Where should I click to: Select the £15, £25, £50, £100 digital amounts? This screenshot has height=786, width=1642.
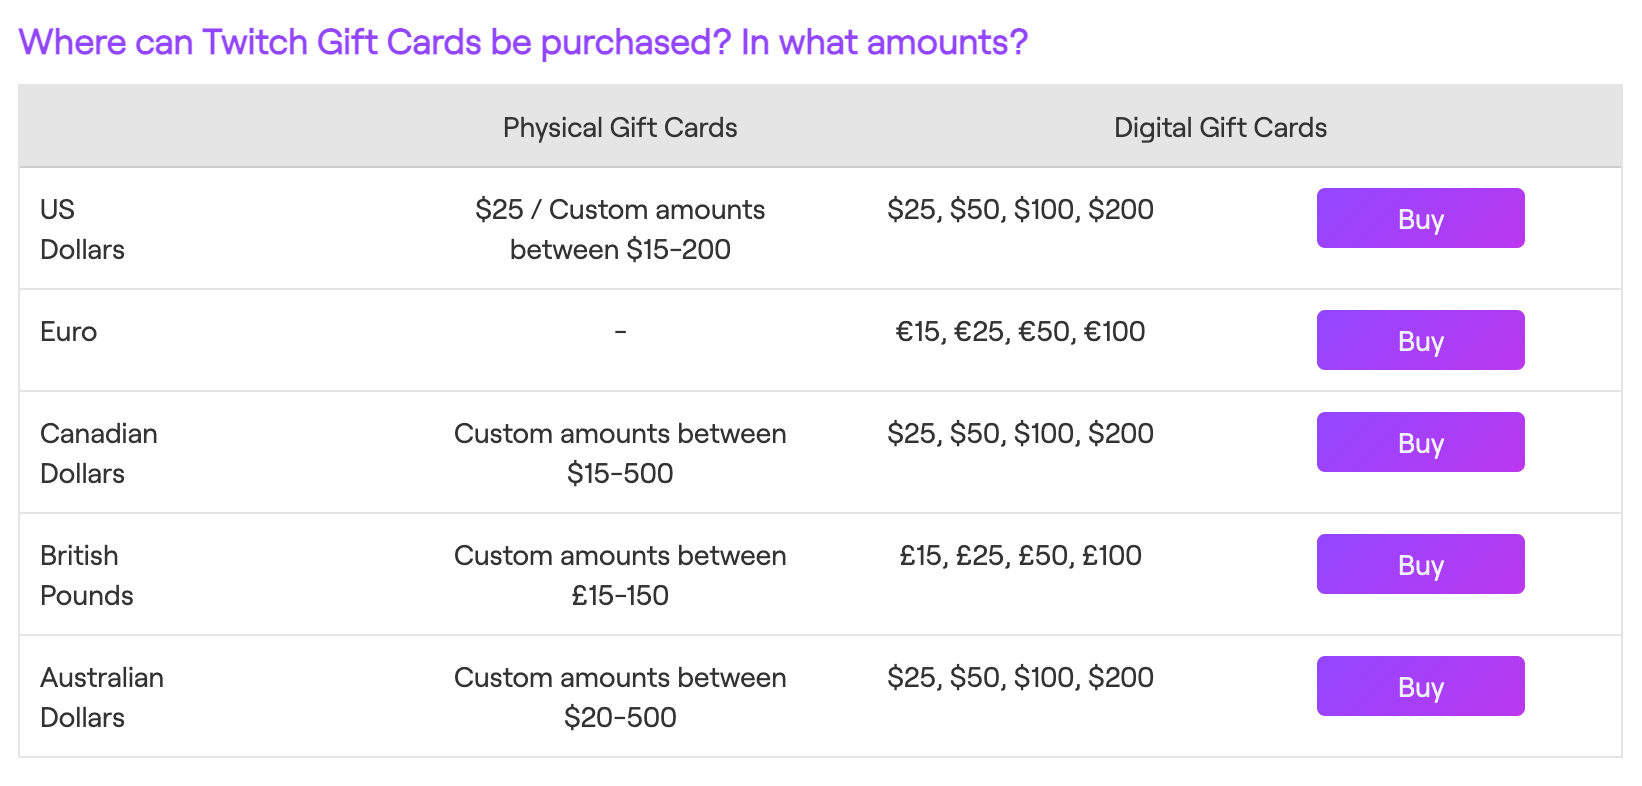pyautogui.click(x=1019, y=555)
